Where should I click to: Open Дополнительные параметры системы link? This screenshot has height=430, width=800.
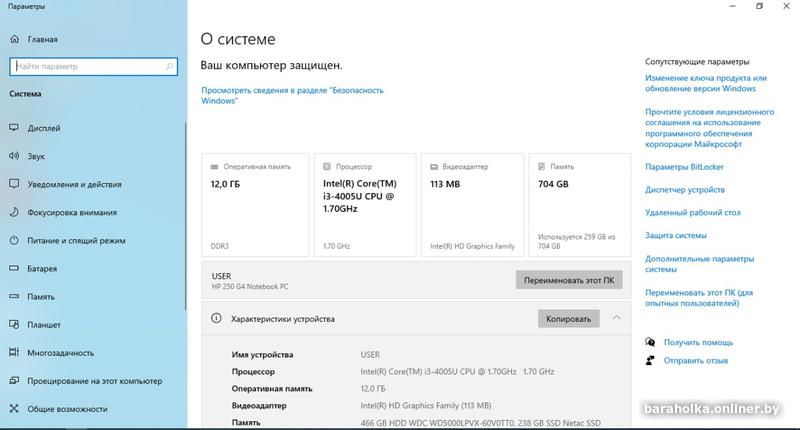click(699, 264)
